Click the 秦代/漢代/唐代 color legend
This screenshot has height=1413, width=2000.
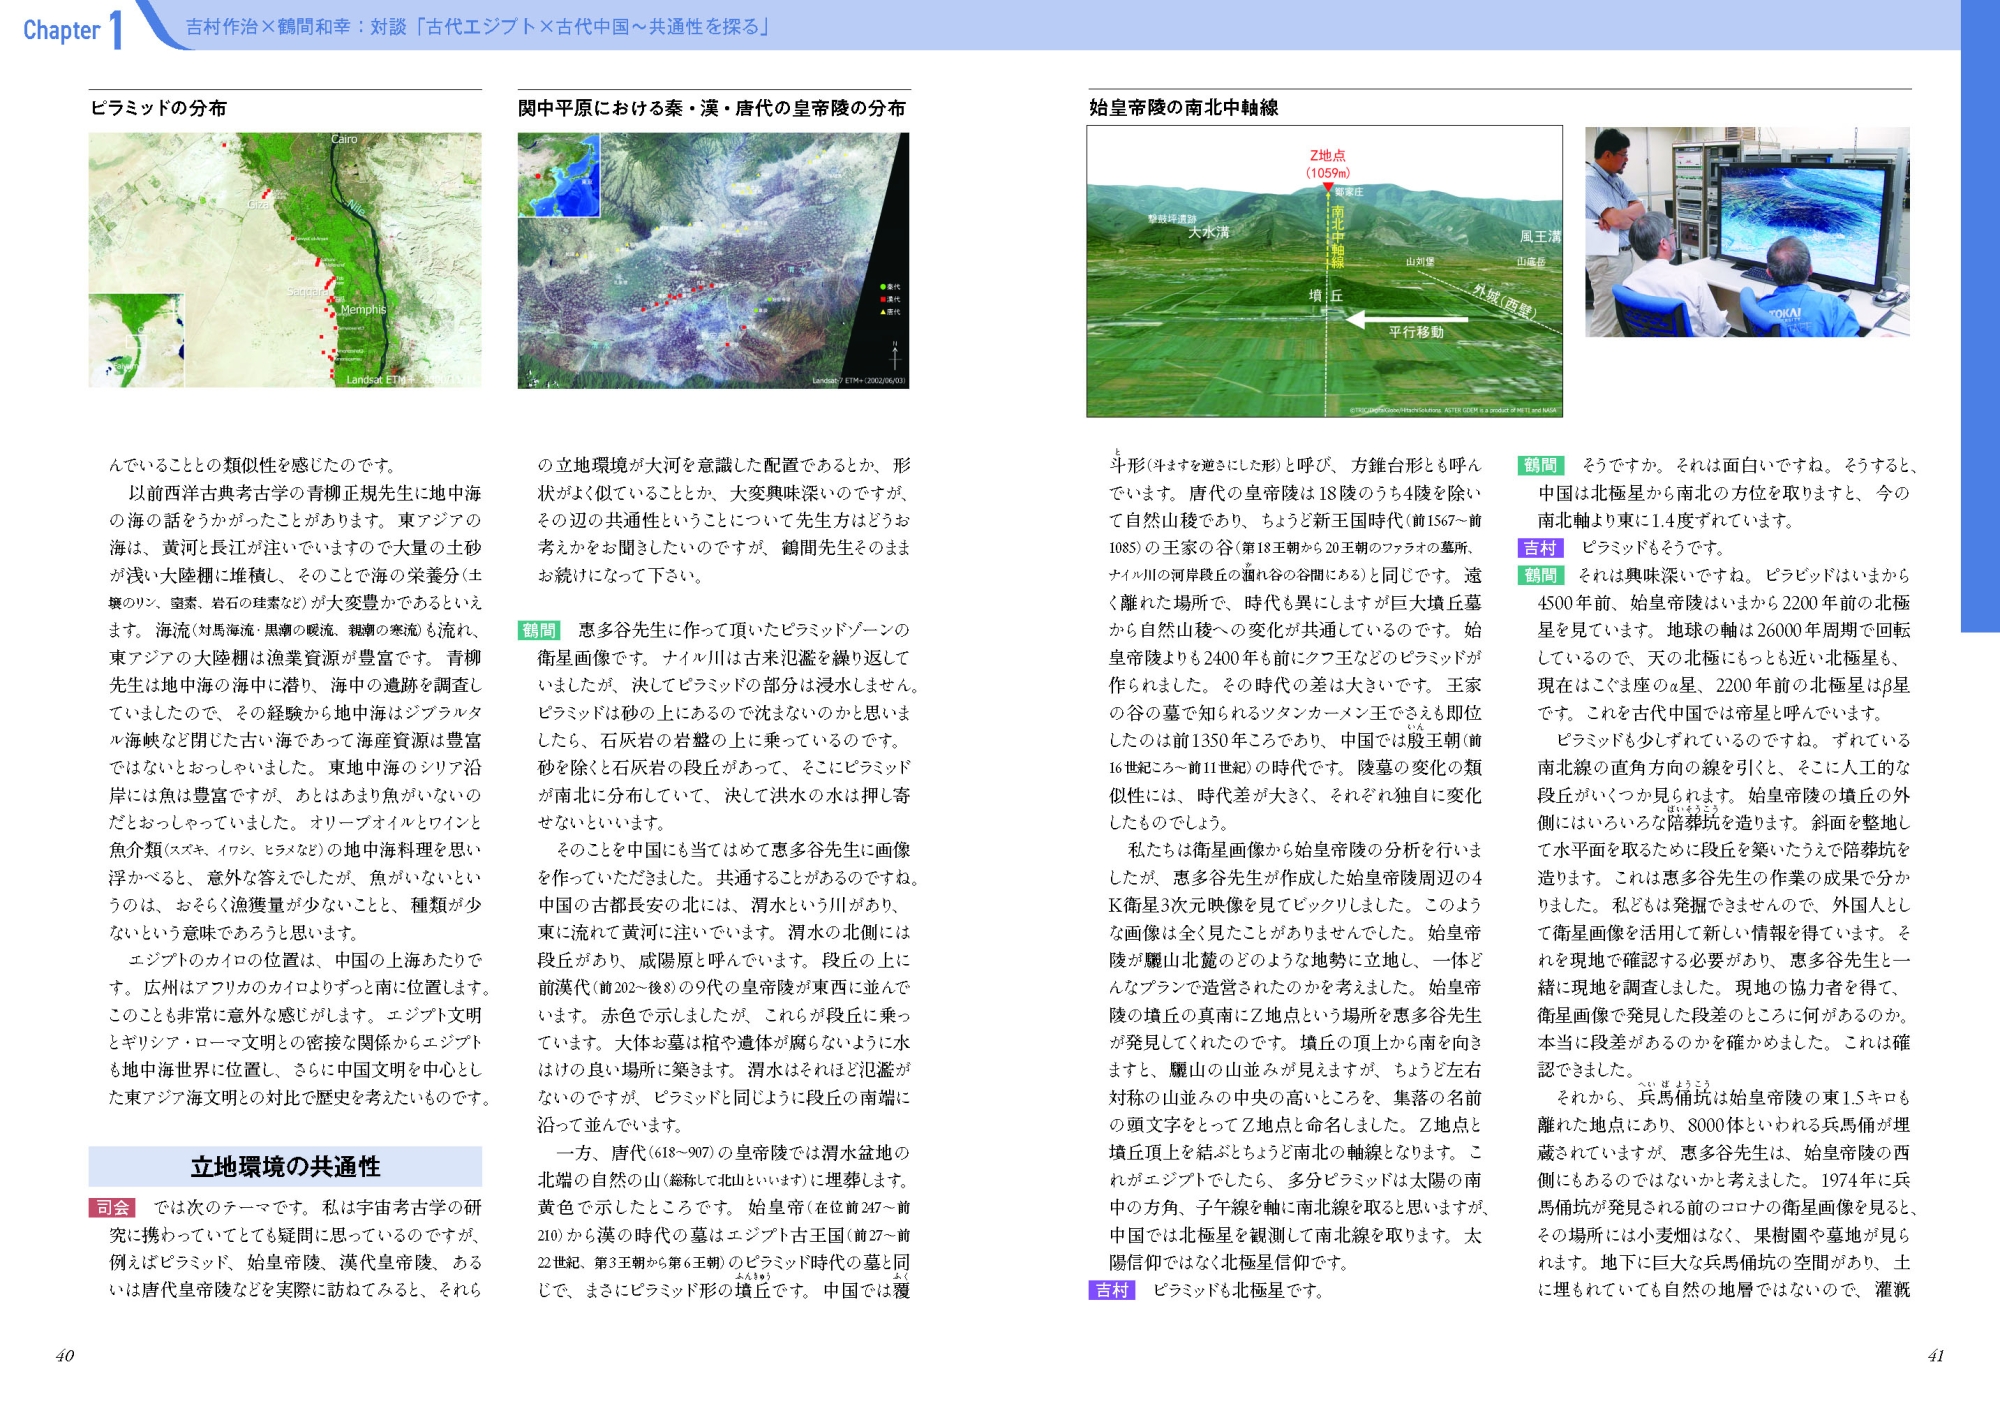coord(890,299)
